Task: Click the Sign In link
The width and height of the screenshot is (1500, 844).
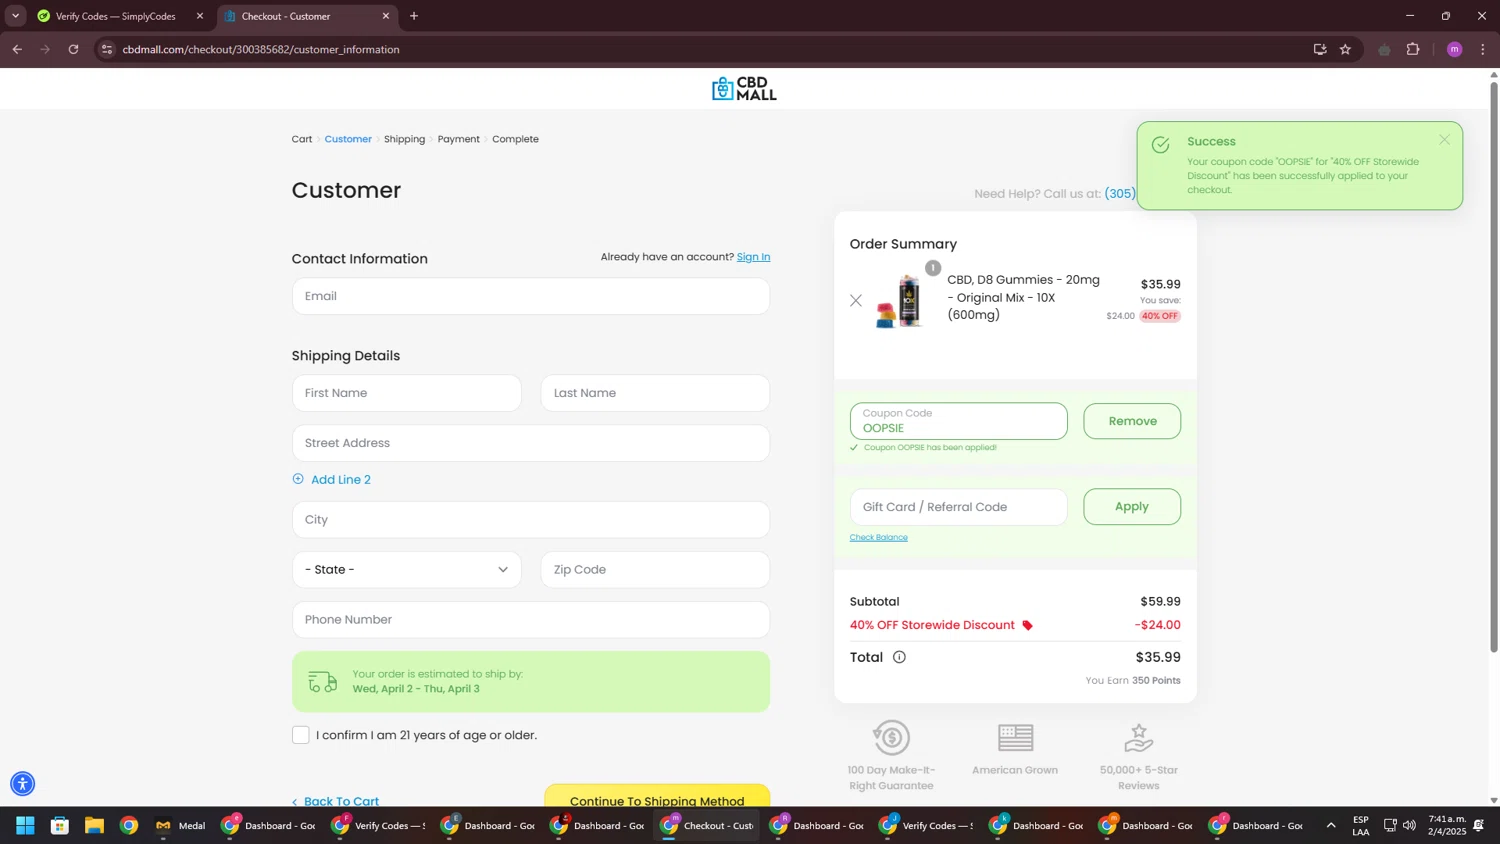Action: pos(753,257)
